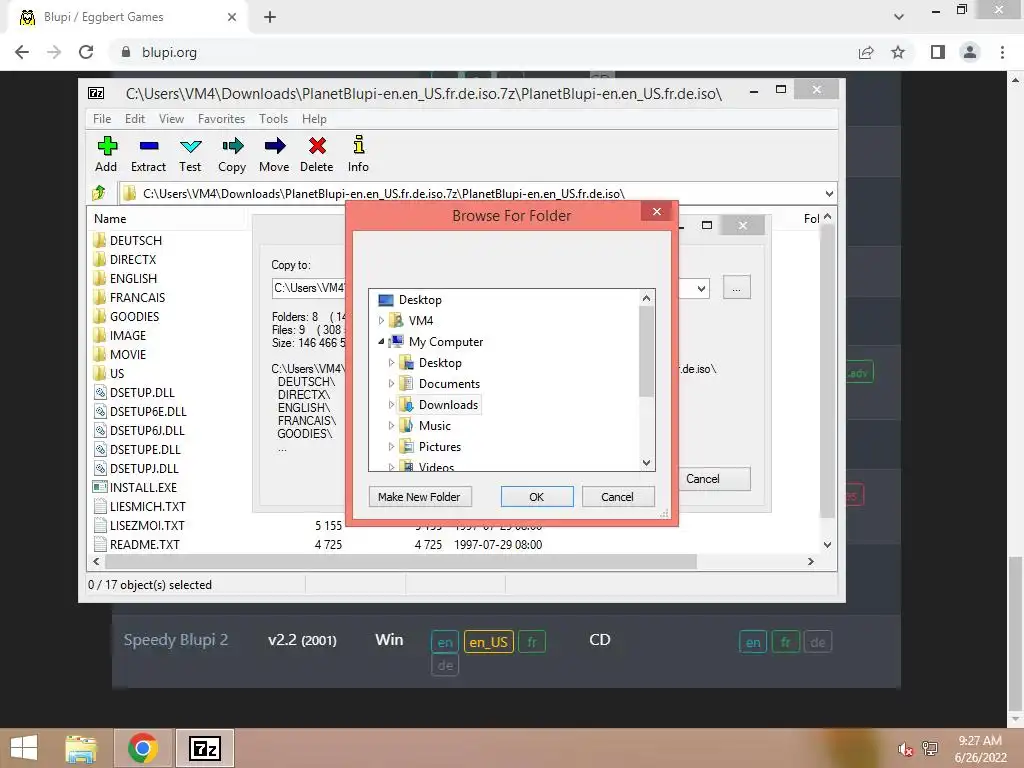
Task: Open a new Chrome tab
Action: click(270, 17)
